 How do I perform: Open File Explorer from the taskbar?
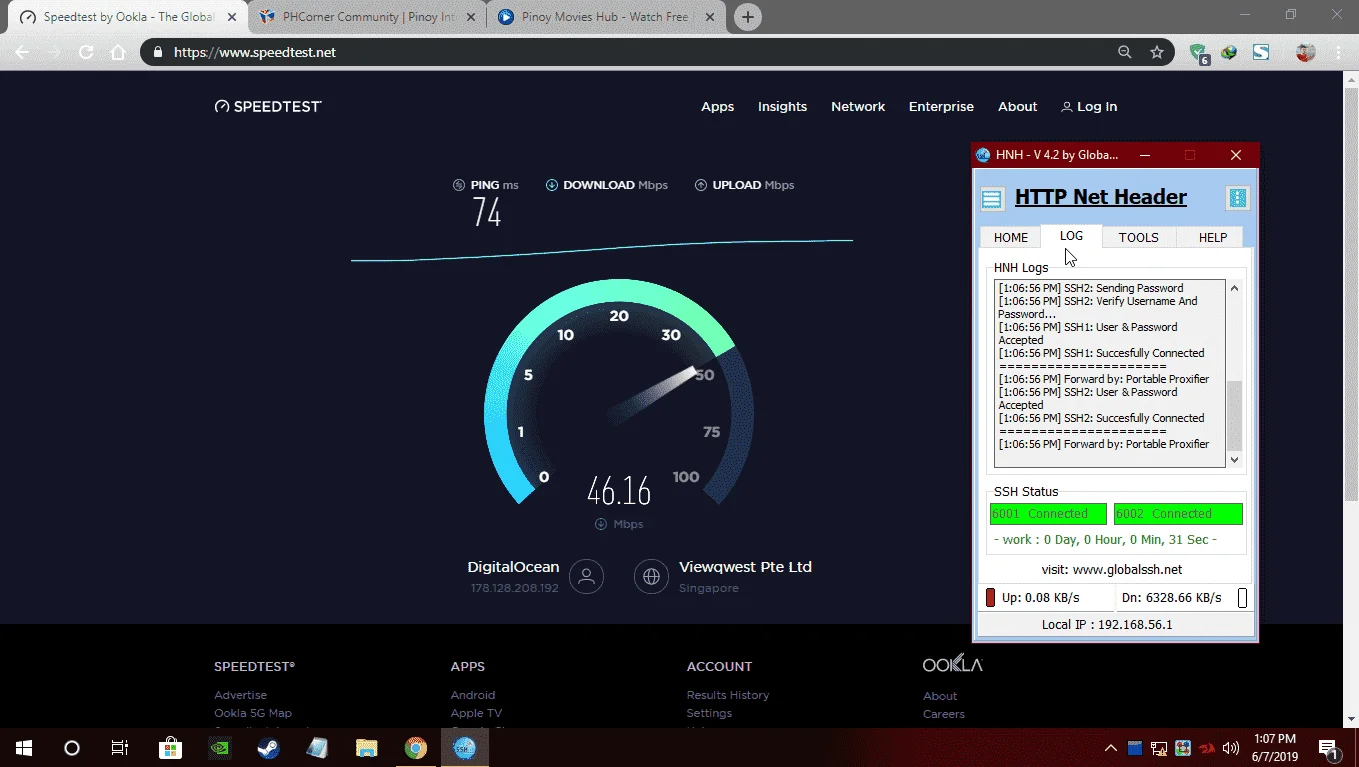pos(367,748)
